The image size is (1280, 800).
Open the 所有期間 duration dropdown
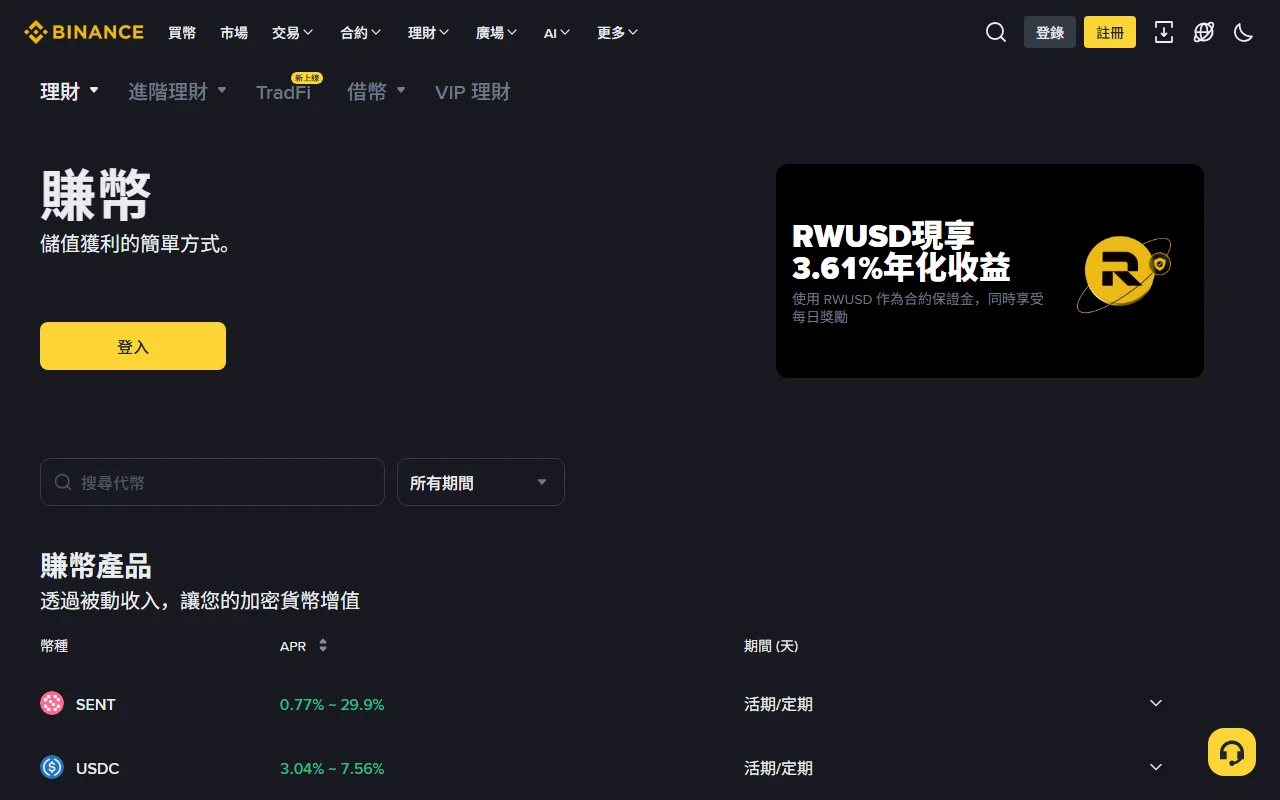(481, 482)
